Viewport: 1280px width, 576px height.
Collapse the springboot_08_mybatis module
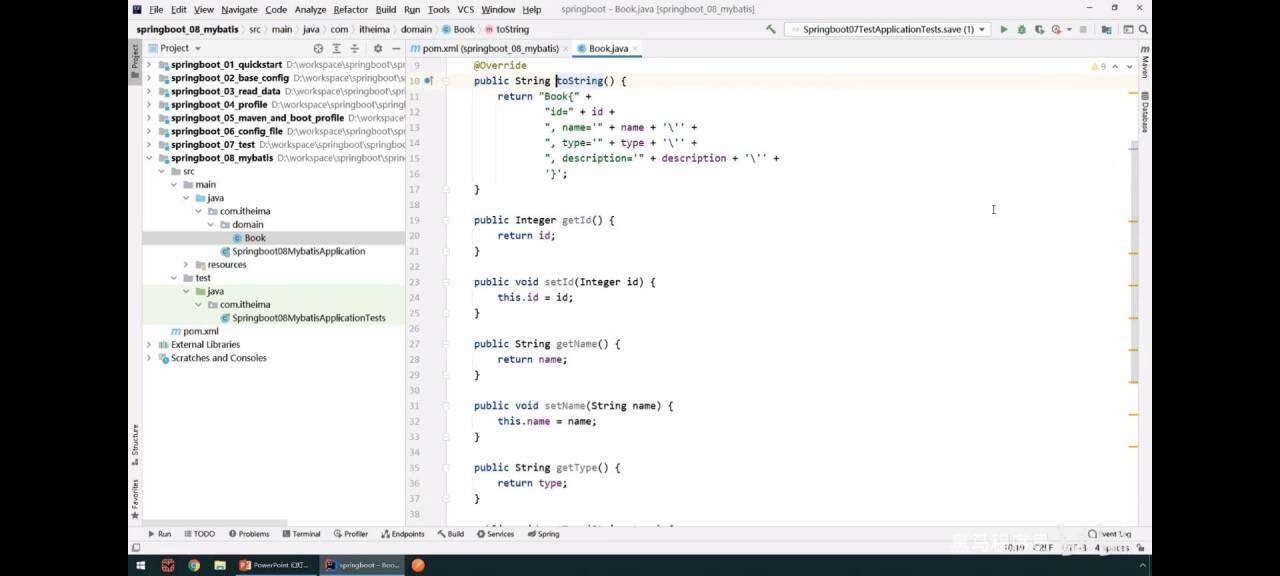tap(149, 158)
